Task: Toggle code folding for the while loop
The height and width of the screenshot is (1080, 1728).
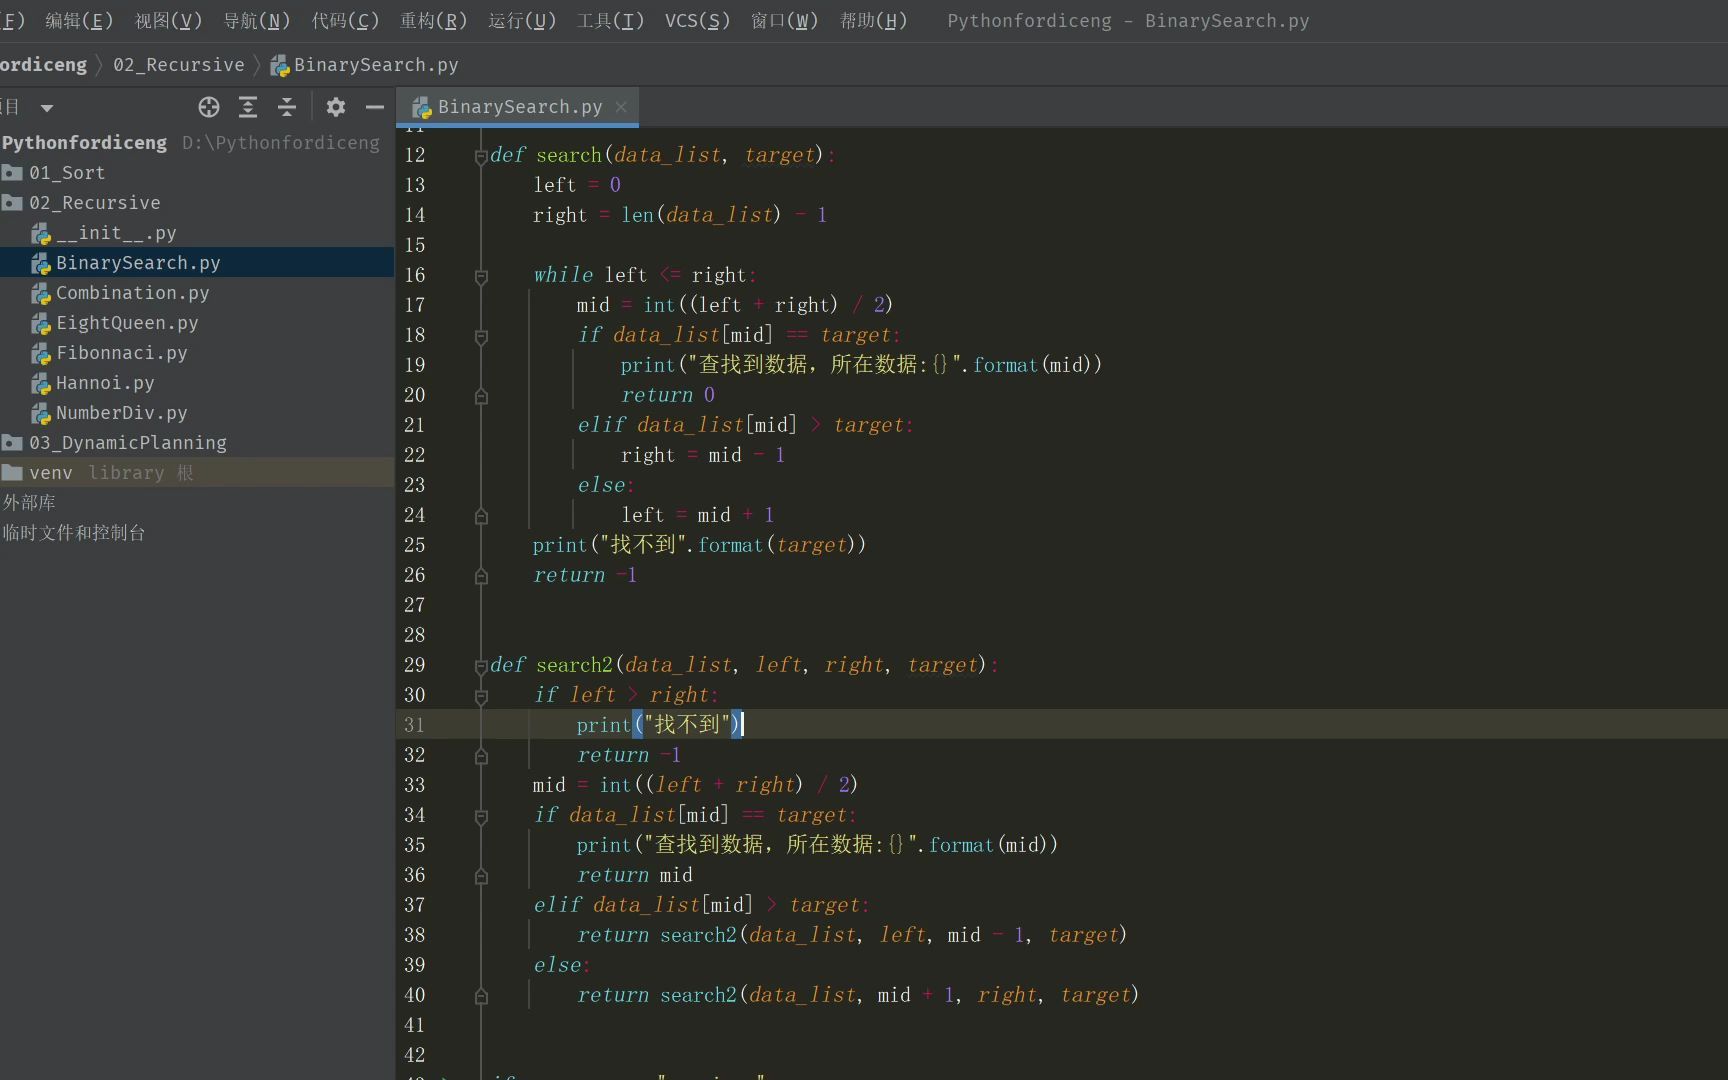Action: tap(481, 277)
